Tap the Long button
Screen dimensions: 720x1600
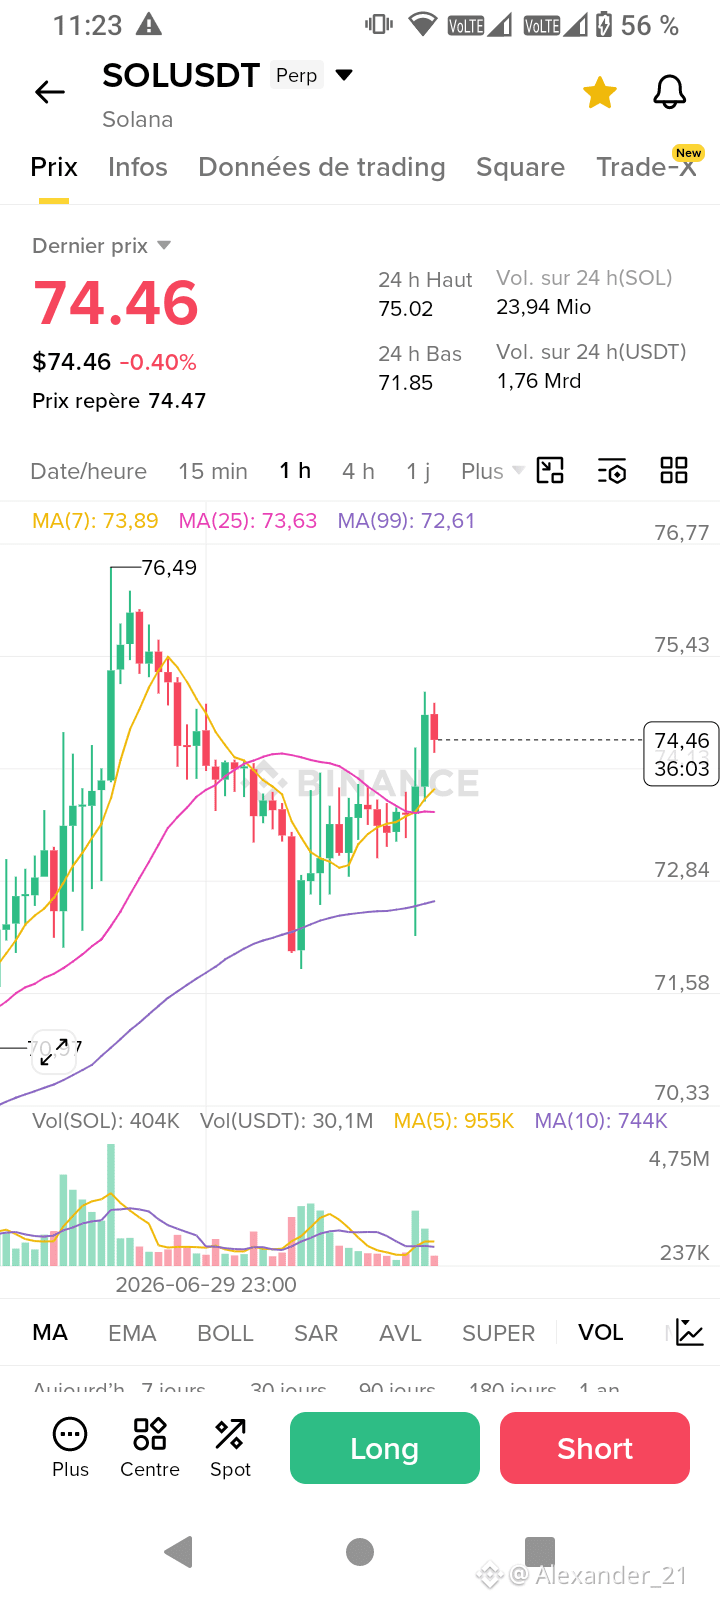385,1448
